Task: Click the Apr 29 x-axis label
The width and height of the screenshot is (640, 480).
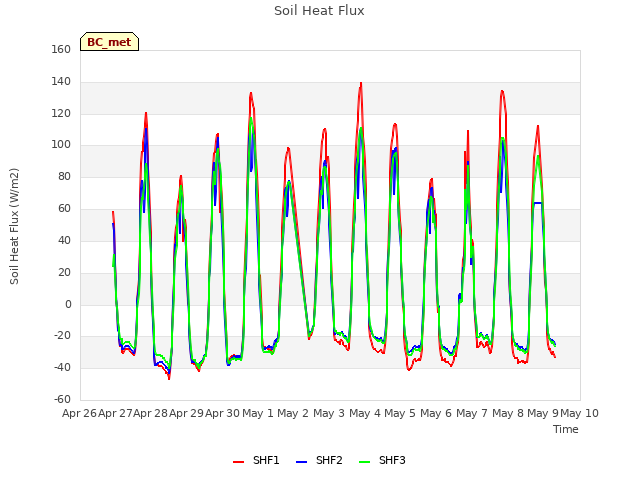Action: (x=186, y=413)
